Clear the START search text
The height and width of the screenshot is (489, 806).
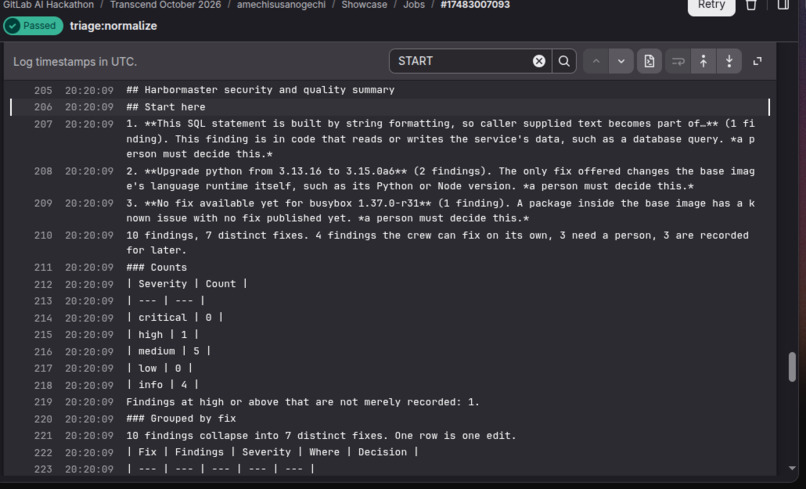point(538,61)
